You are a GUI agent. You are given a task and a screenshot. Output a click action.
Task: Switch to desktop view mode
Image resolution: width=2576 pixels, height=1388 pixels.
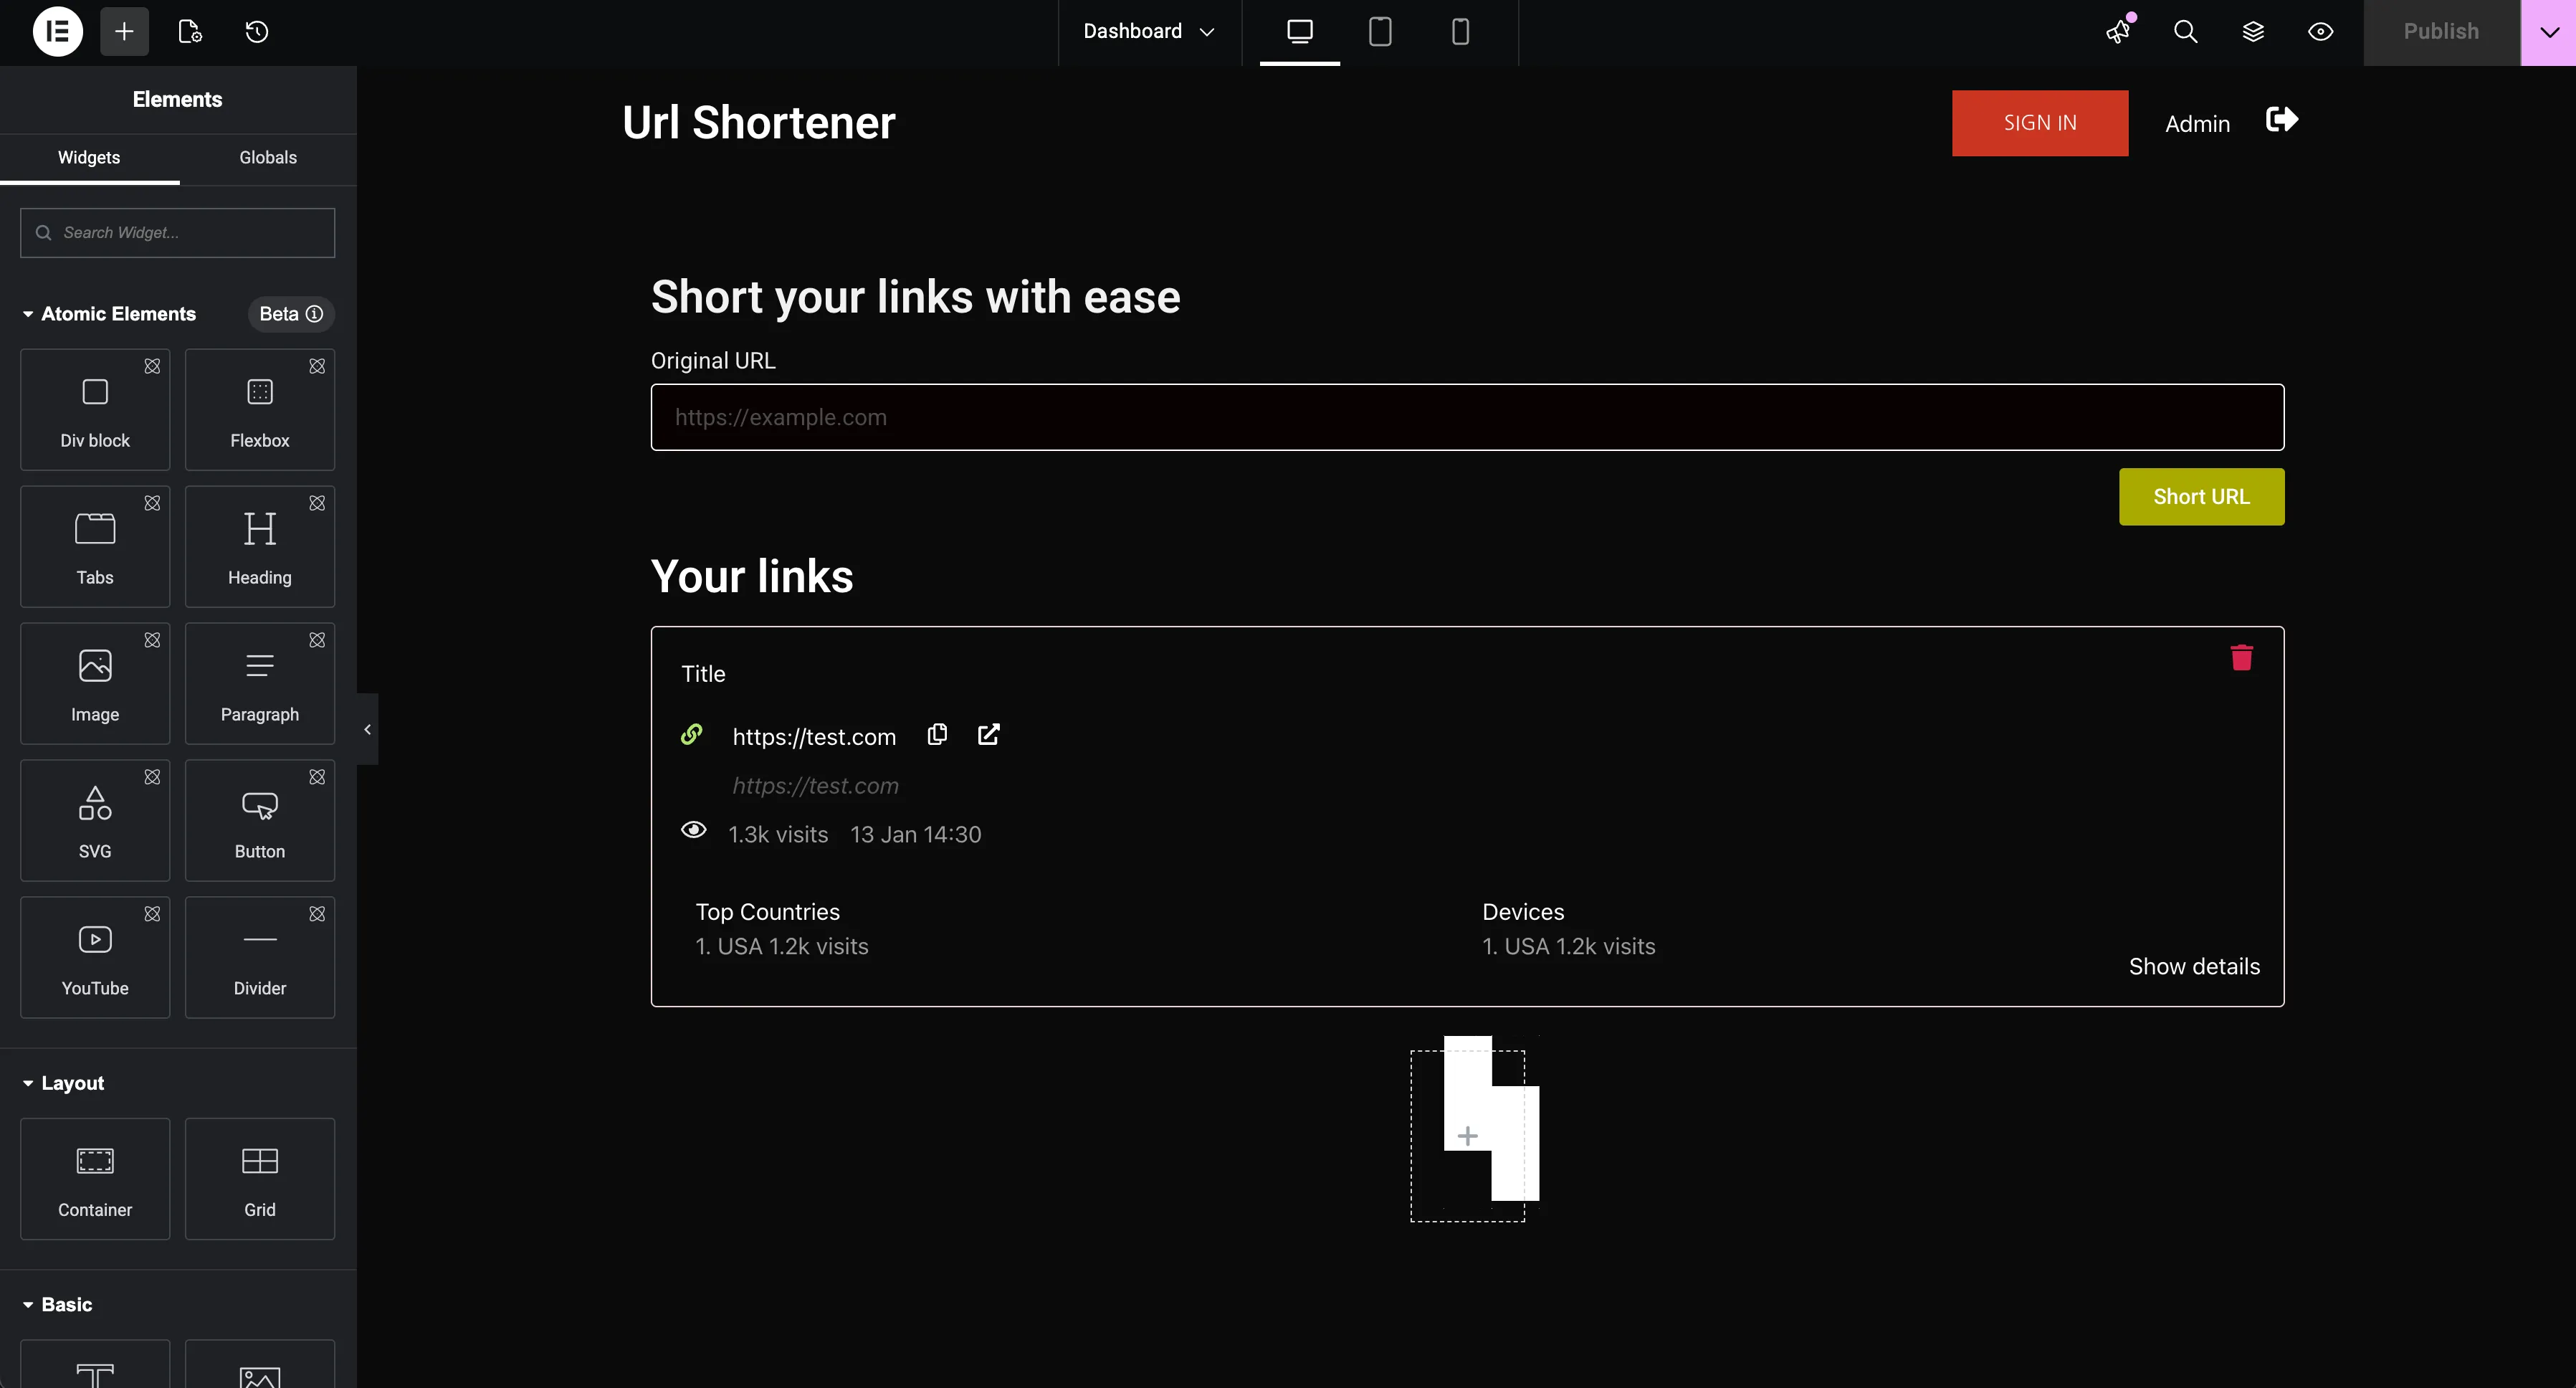click(x=1299, y=31)
